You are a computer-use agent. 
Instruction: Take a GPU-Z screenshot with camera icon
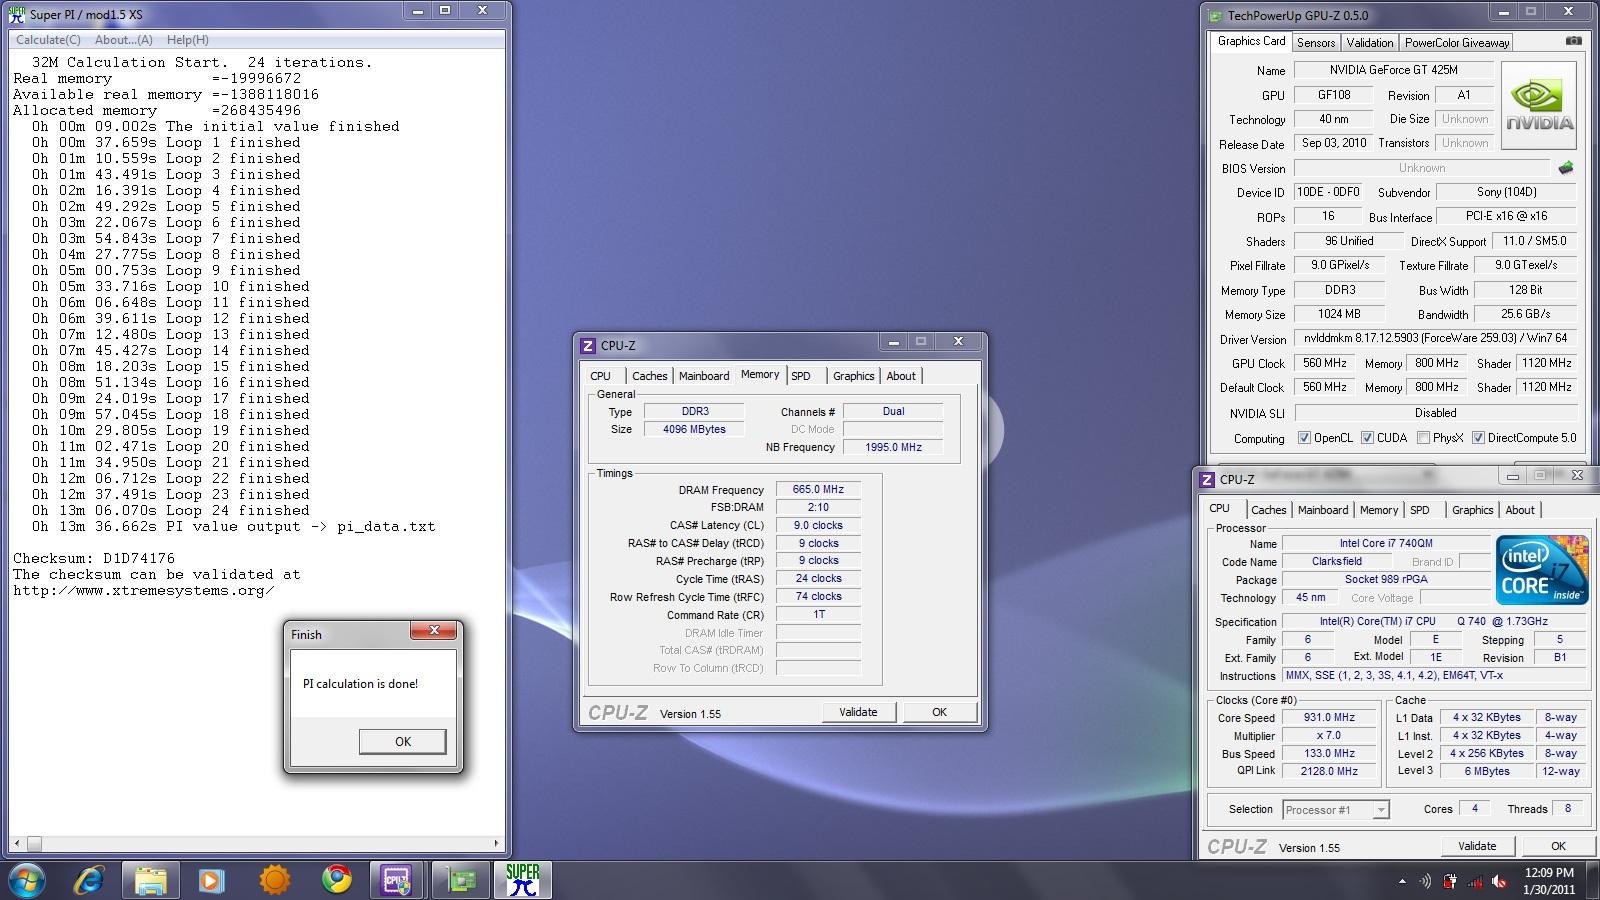pyautogui.click(x=1573, y=41)
